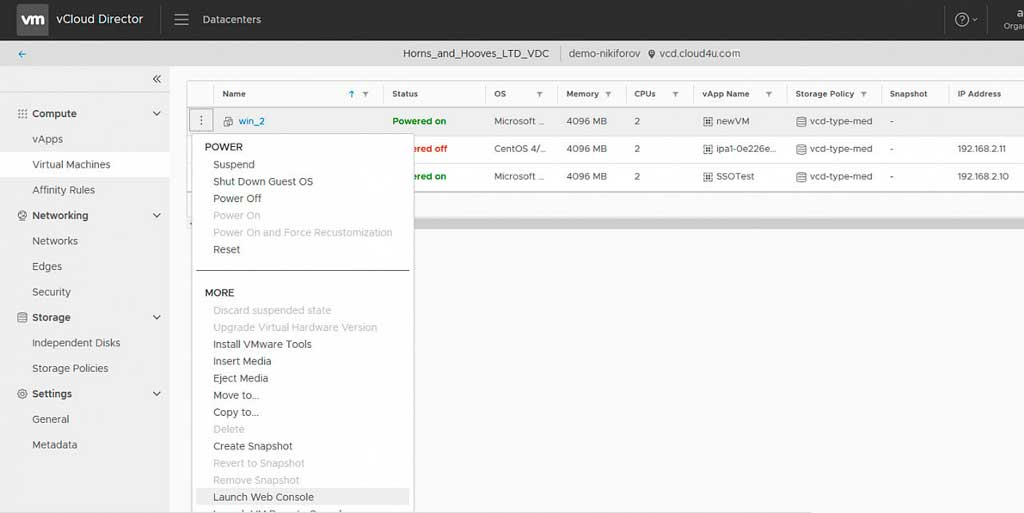Screen dimensions: 1024x513
Task: Filter the Name column
Action: click(366, 95)
